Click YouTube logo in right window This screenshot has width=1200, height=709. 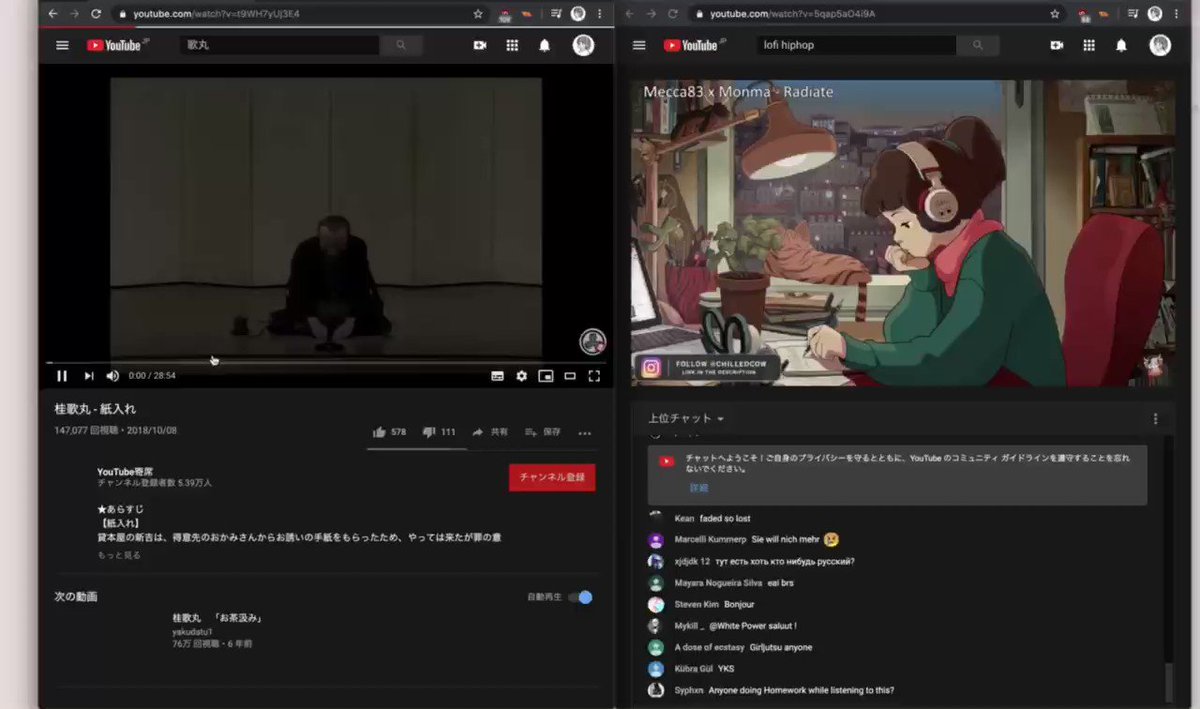click(693, 45)
